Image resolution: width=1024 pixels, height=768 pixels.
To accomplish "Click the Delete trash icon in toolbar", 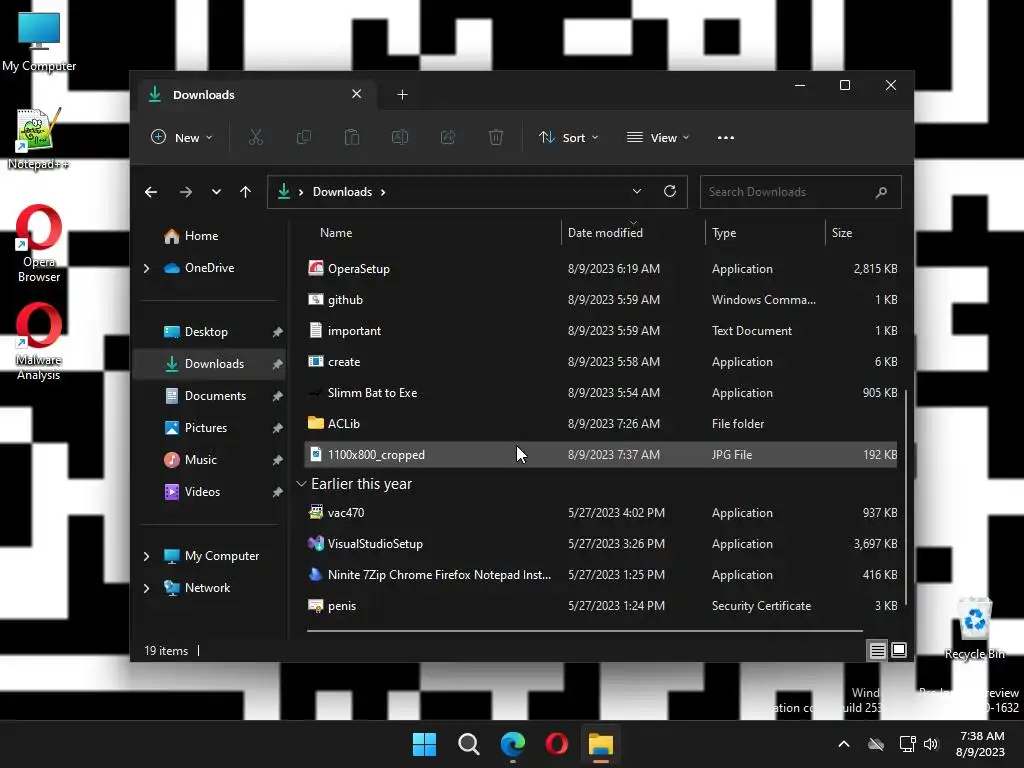I will click(496, 137).
